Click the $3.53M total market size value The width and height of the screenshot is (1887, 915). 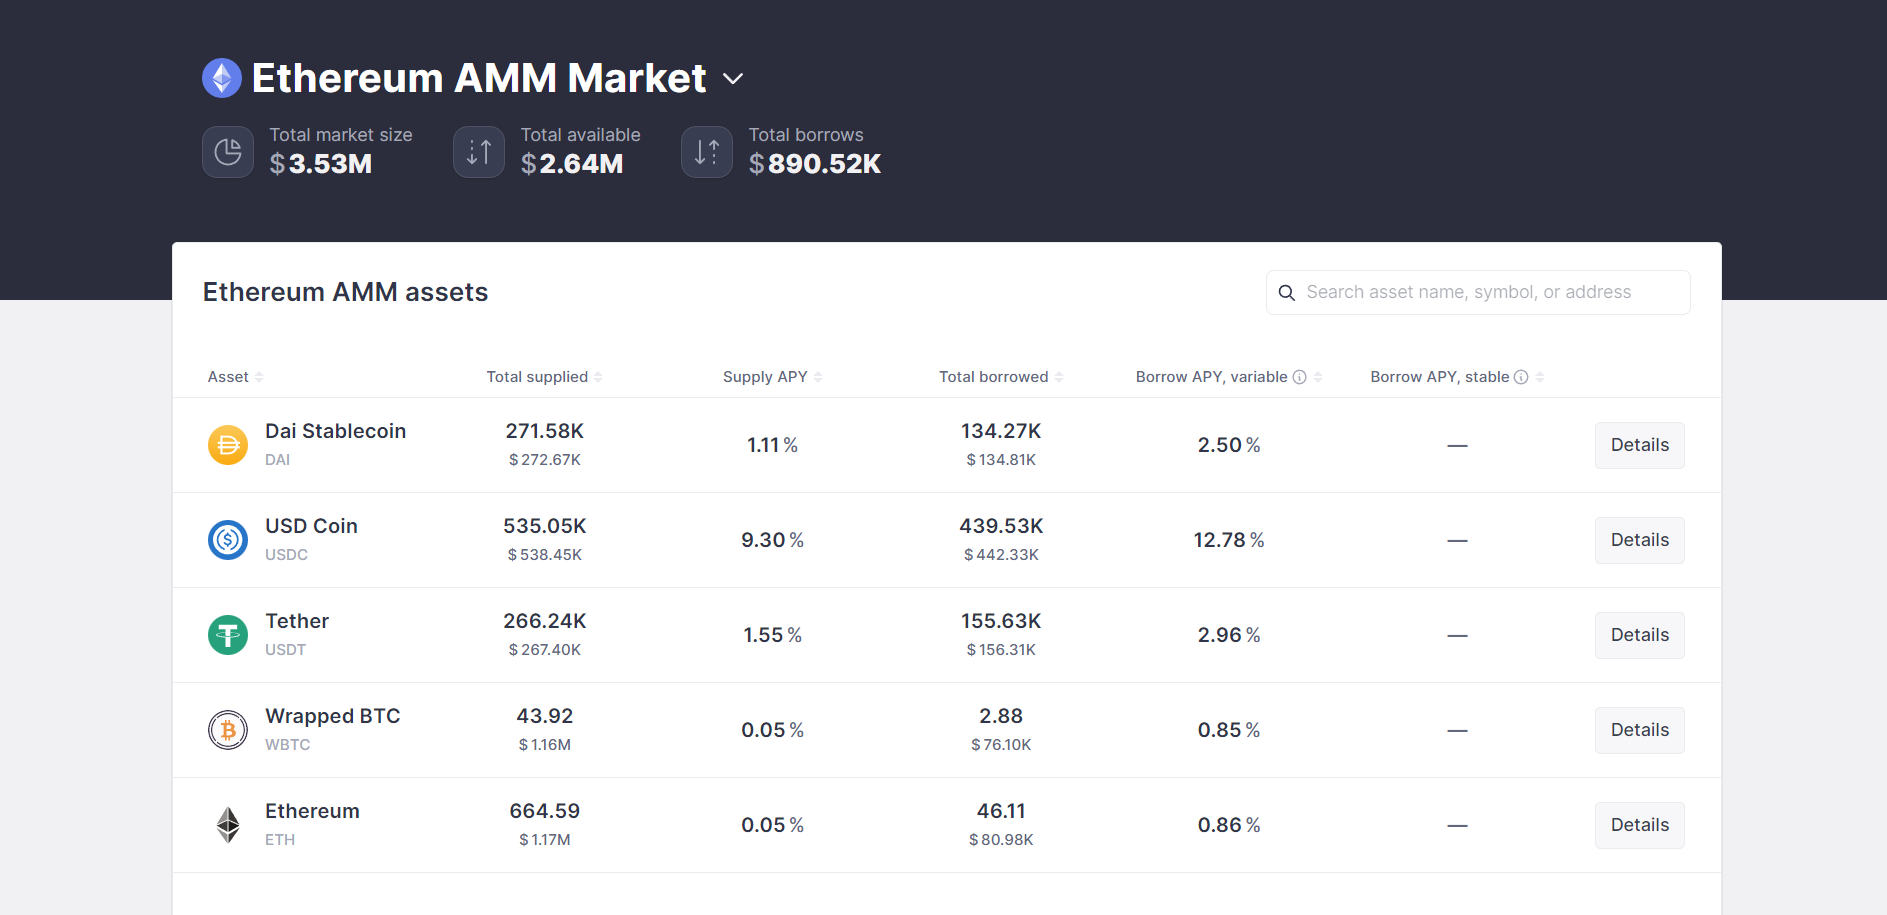point(321,164)
